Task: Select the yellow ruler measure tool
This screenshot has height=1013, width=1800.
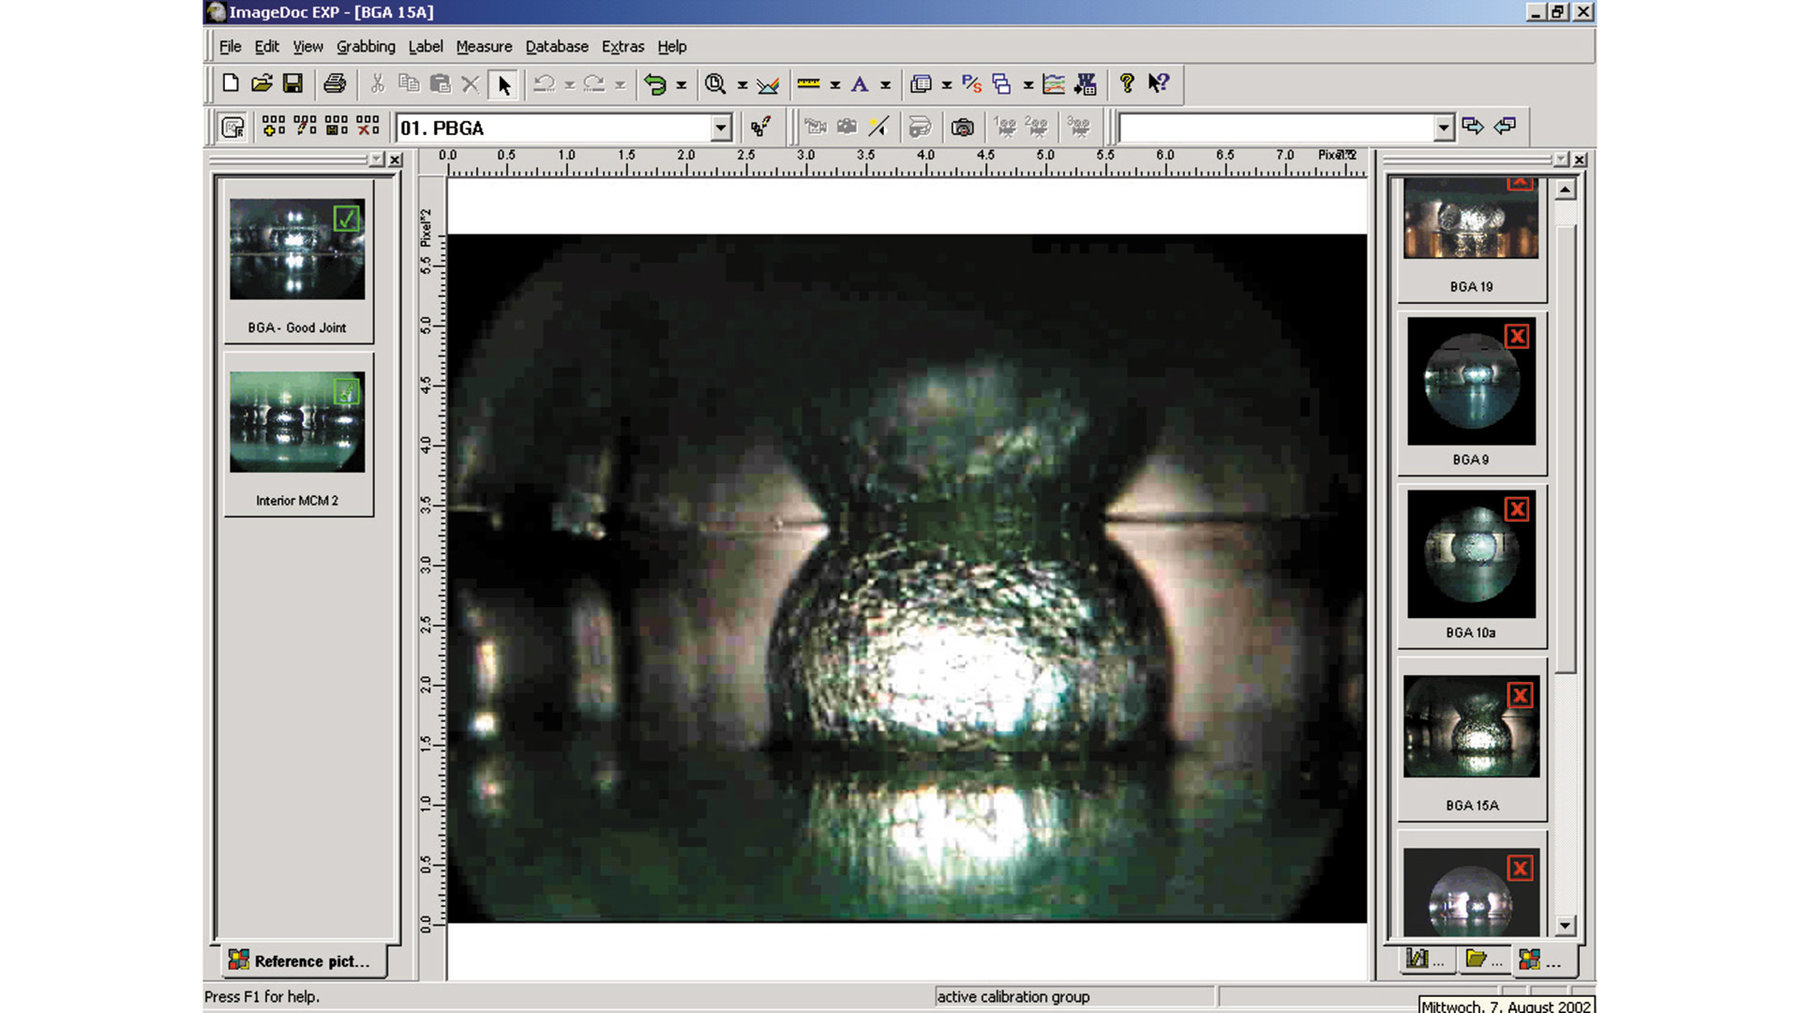Action: pos(808,84)
